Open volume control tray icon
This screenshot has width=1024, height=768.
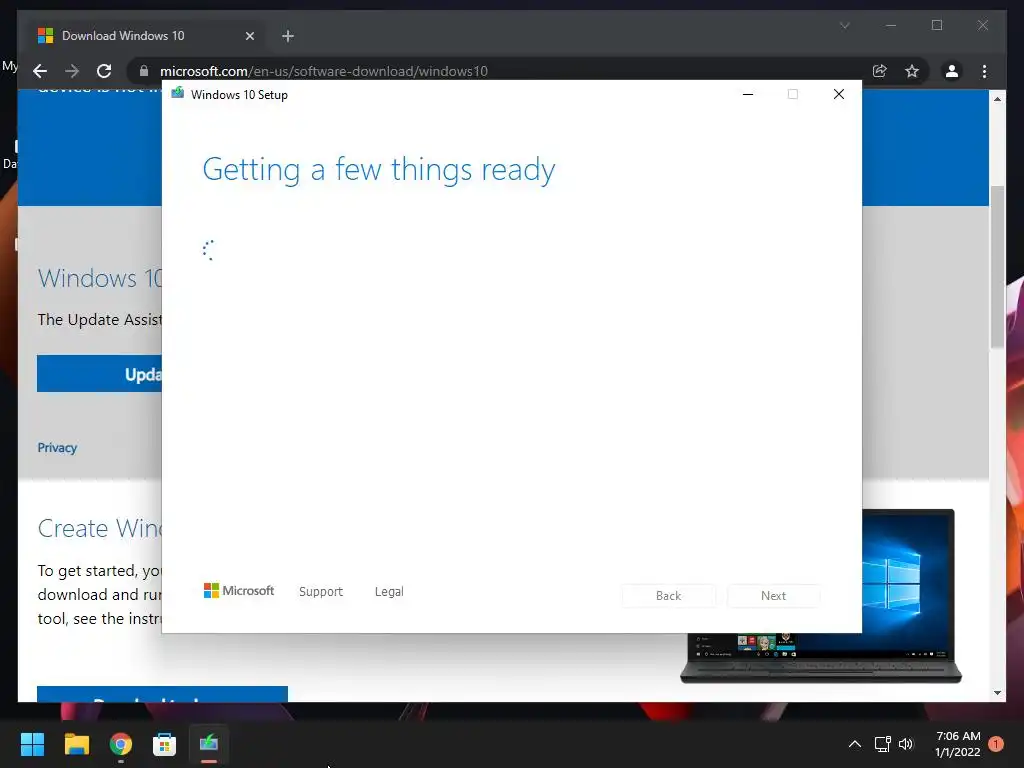pos(906,744)
